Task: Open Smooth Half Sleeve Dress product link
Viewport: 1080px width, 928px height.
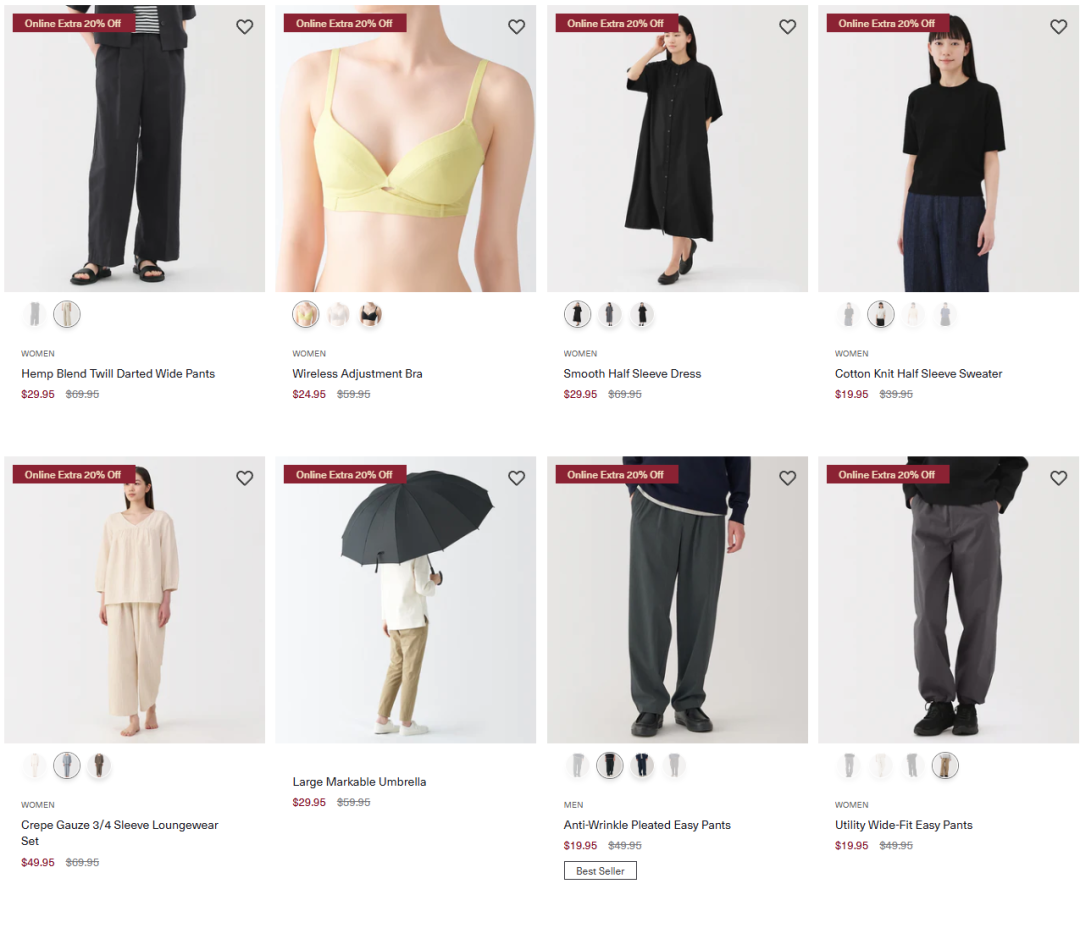Action: pos(632,373)
